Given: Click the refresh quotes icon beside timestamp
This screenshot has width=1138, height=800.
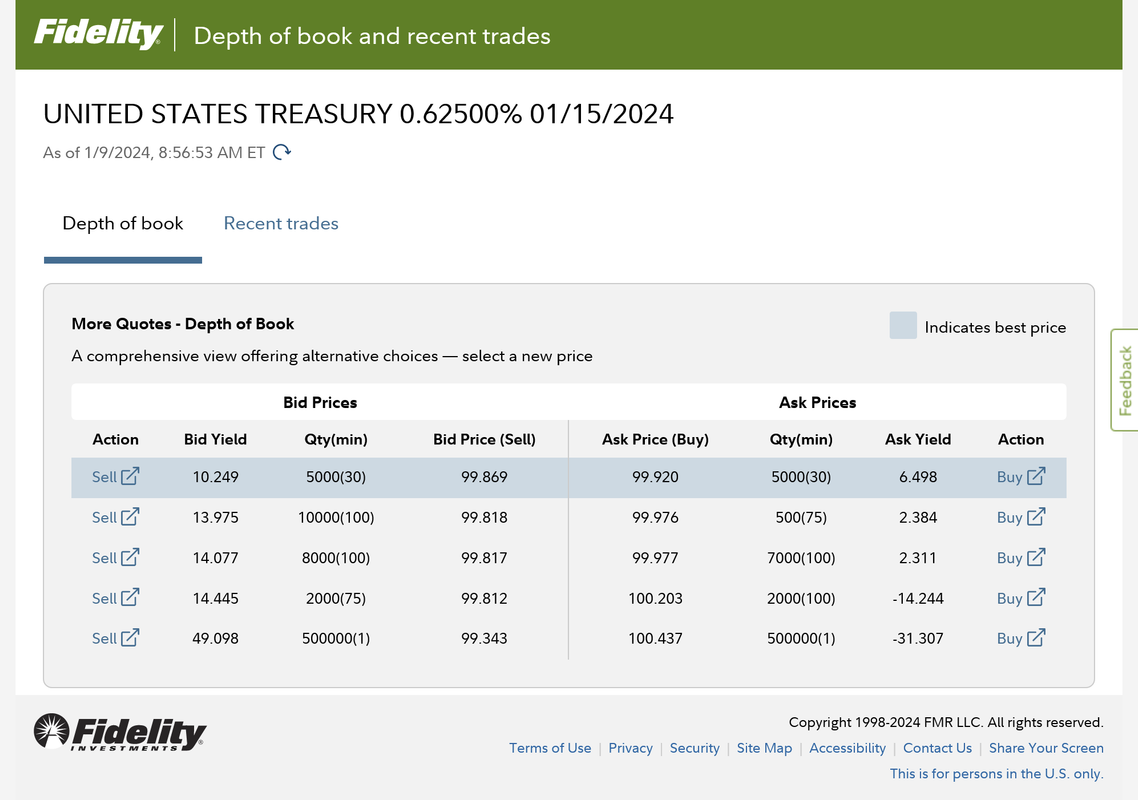Looking at the screenshot, I should 282,152.
